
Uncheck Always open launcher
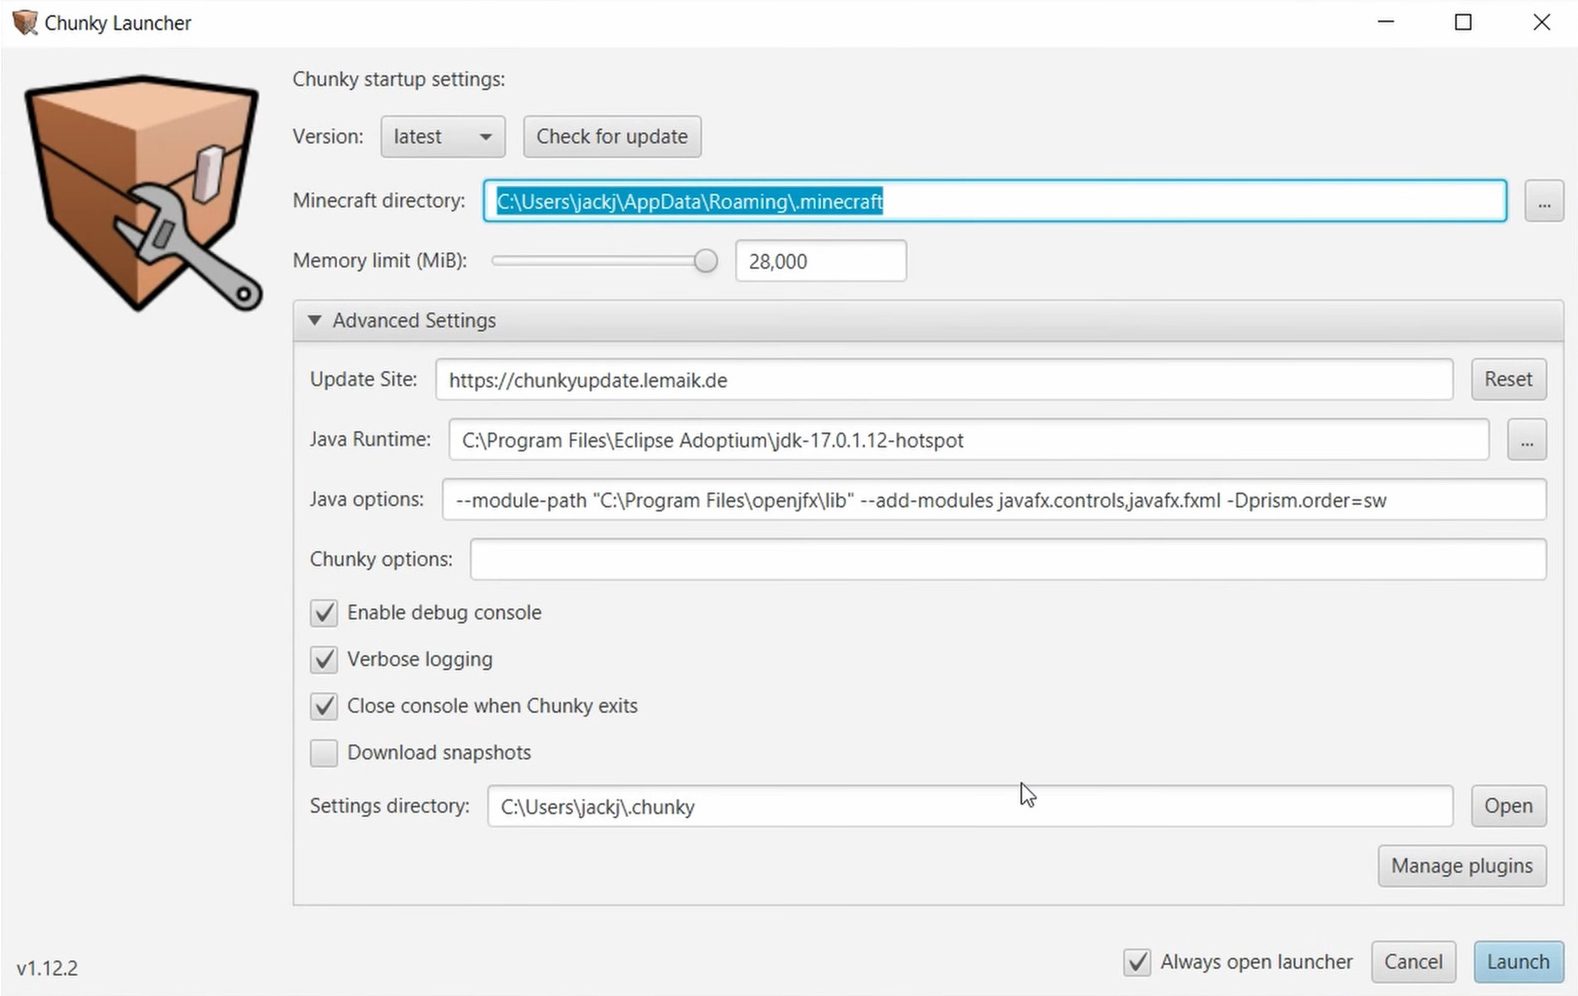pyautogui.click(x=1137, y=962)
